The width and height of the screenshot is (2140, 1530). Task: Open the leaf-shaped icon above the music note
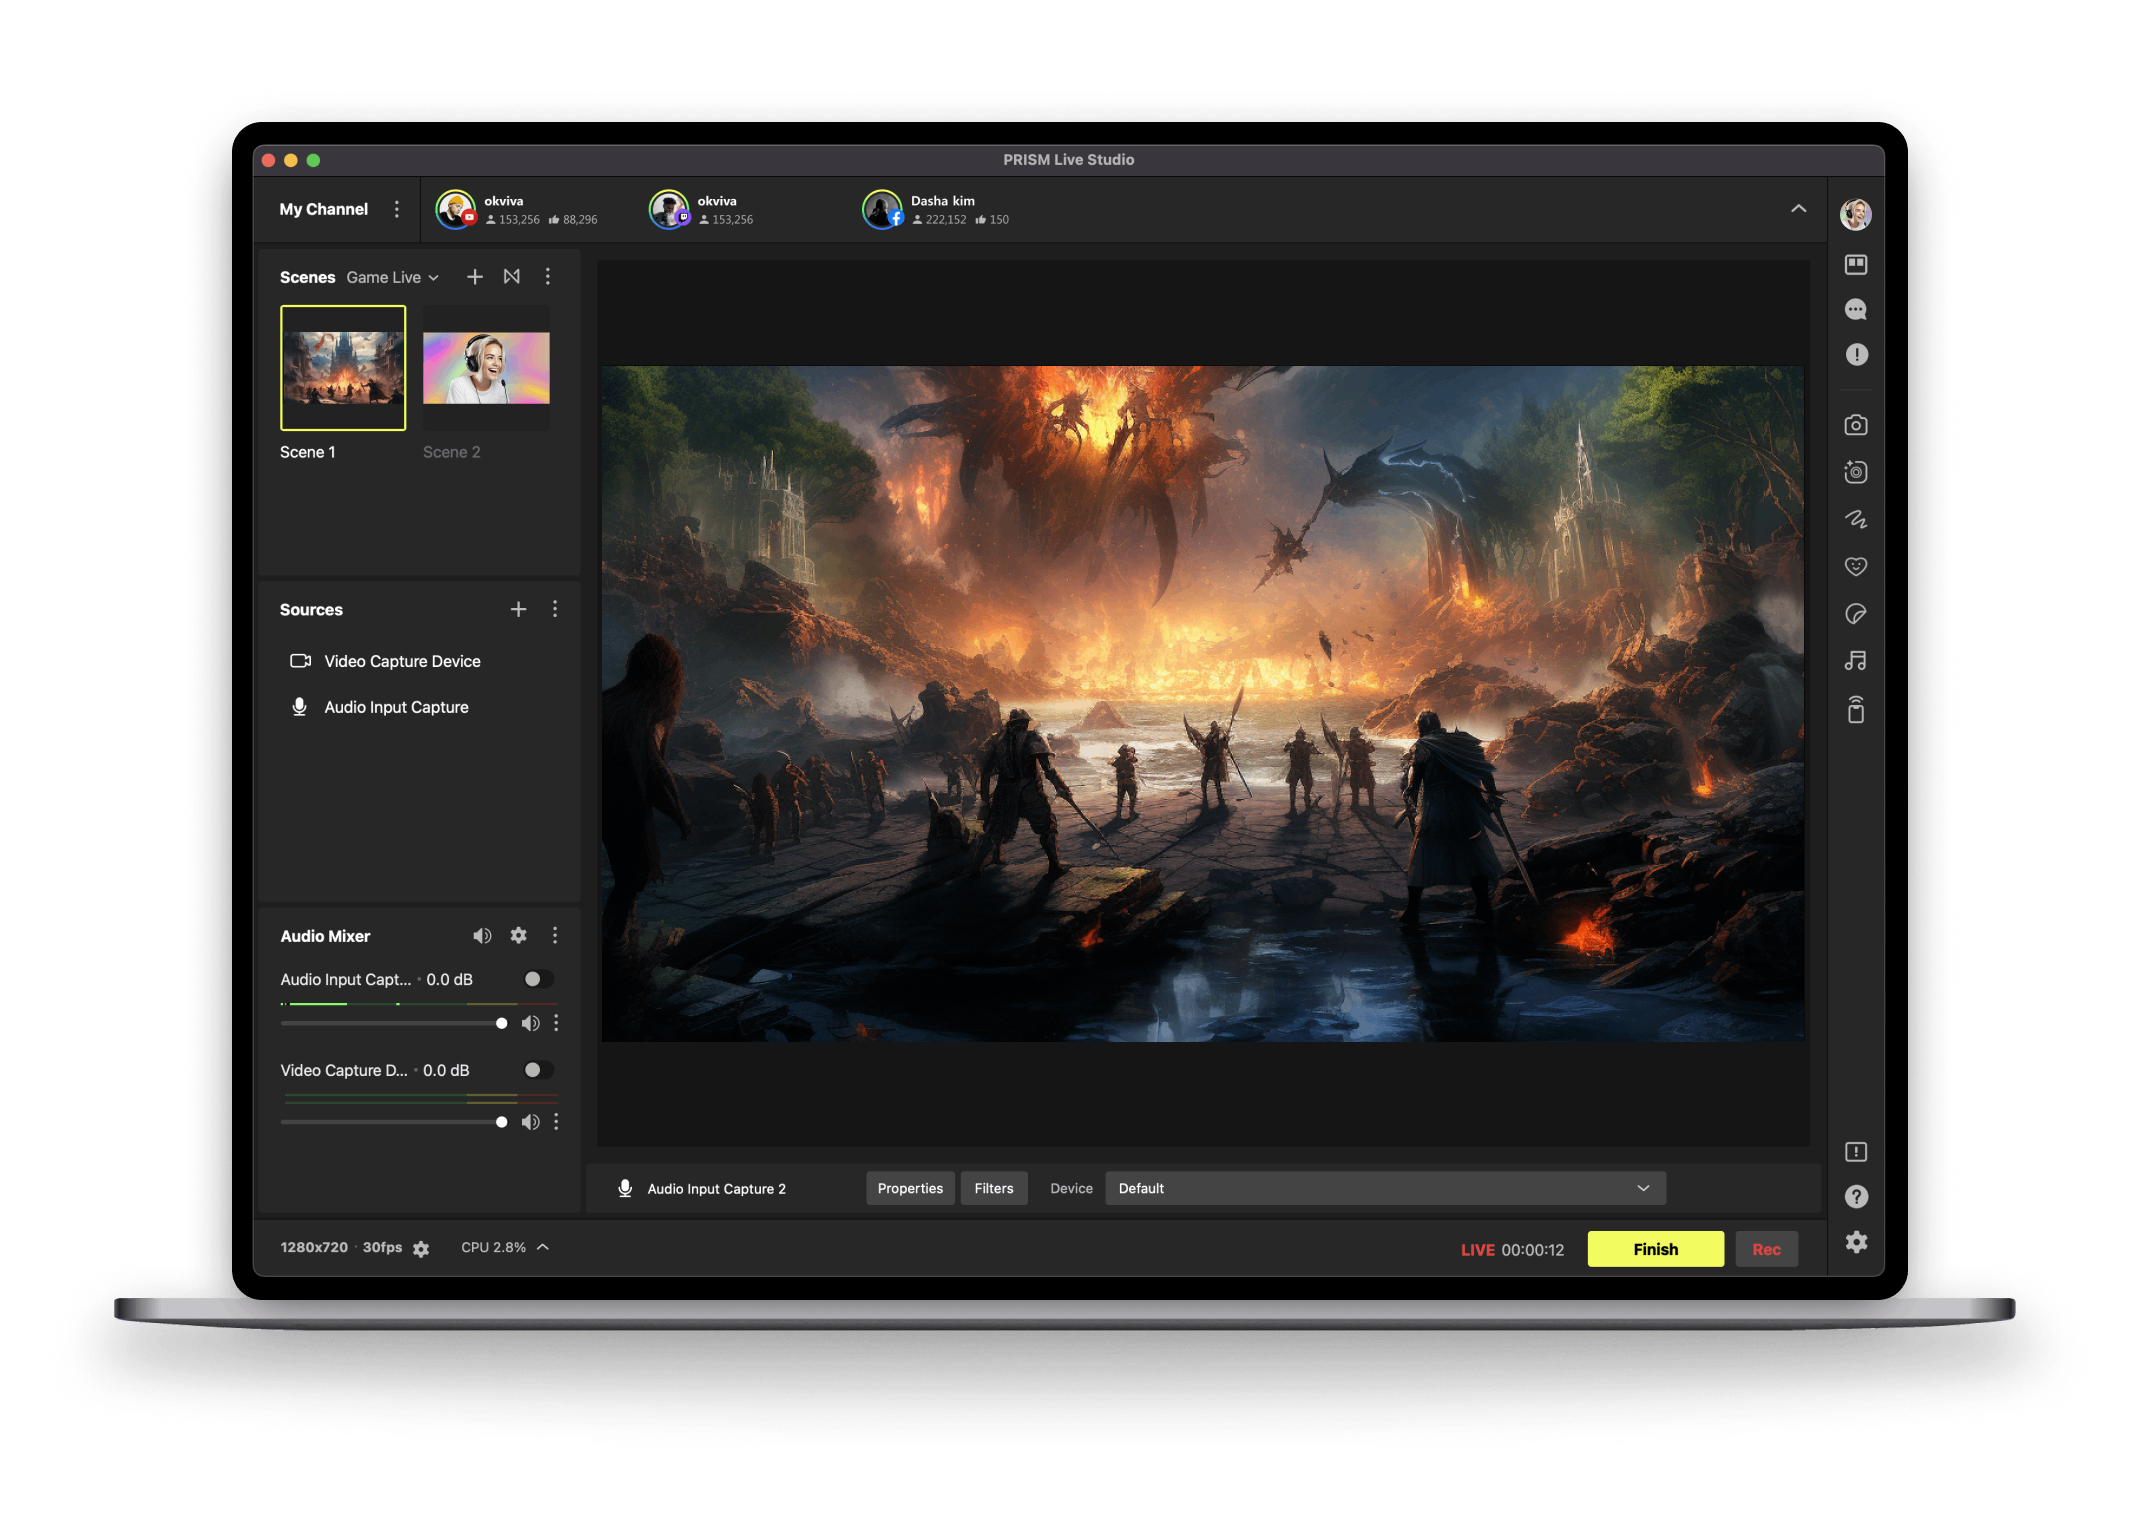(x=1856, y=613)
